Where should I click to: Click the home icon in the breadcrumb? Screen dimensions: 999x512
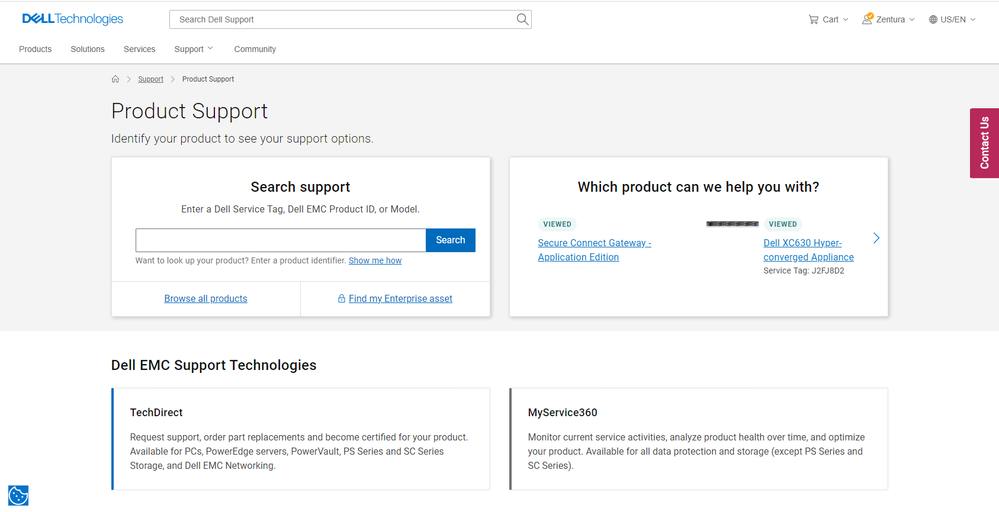[x=115, y=79]
